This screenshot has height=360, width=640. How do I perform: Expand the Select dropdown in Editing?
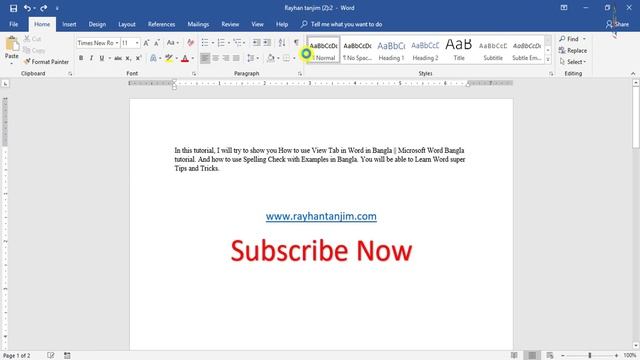point(573,62)
